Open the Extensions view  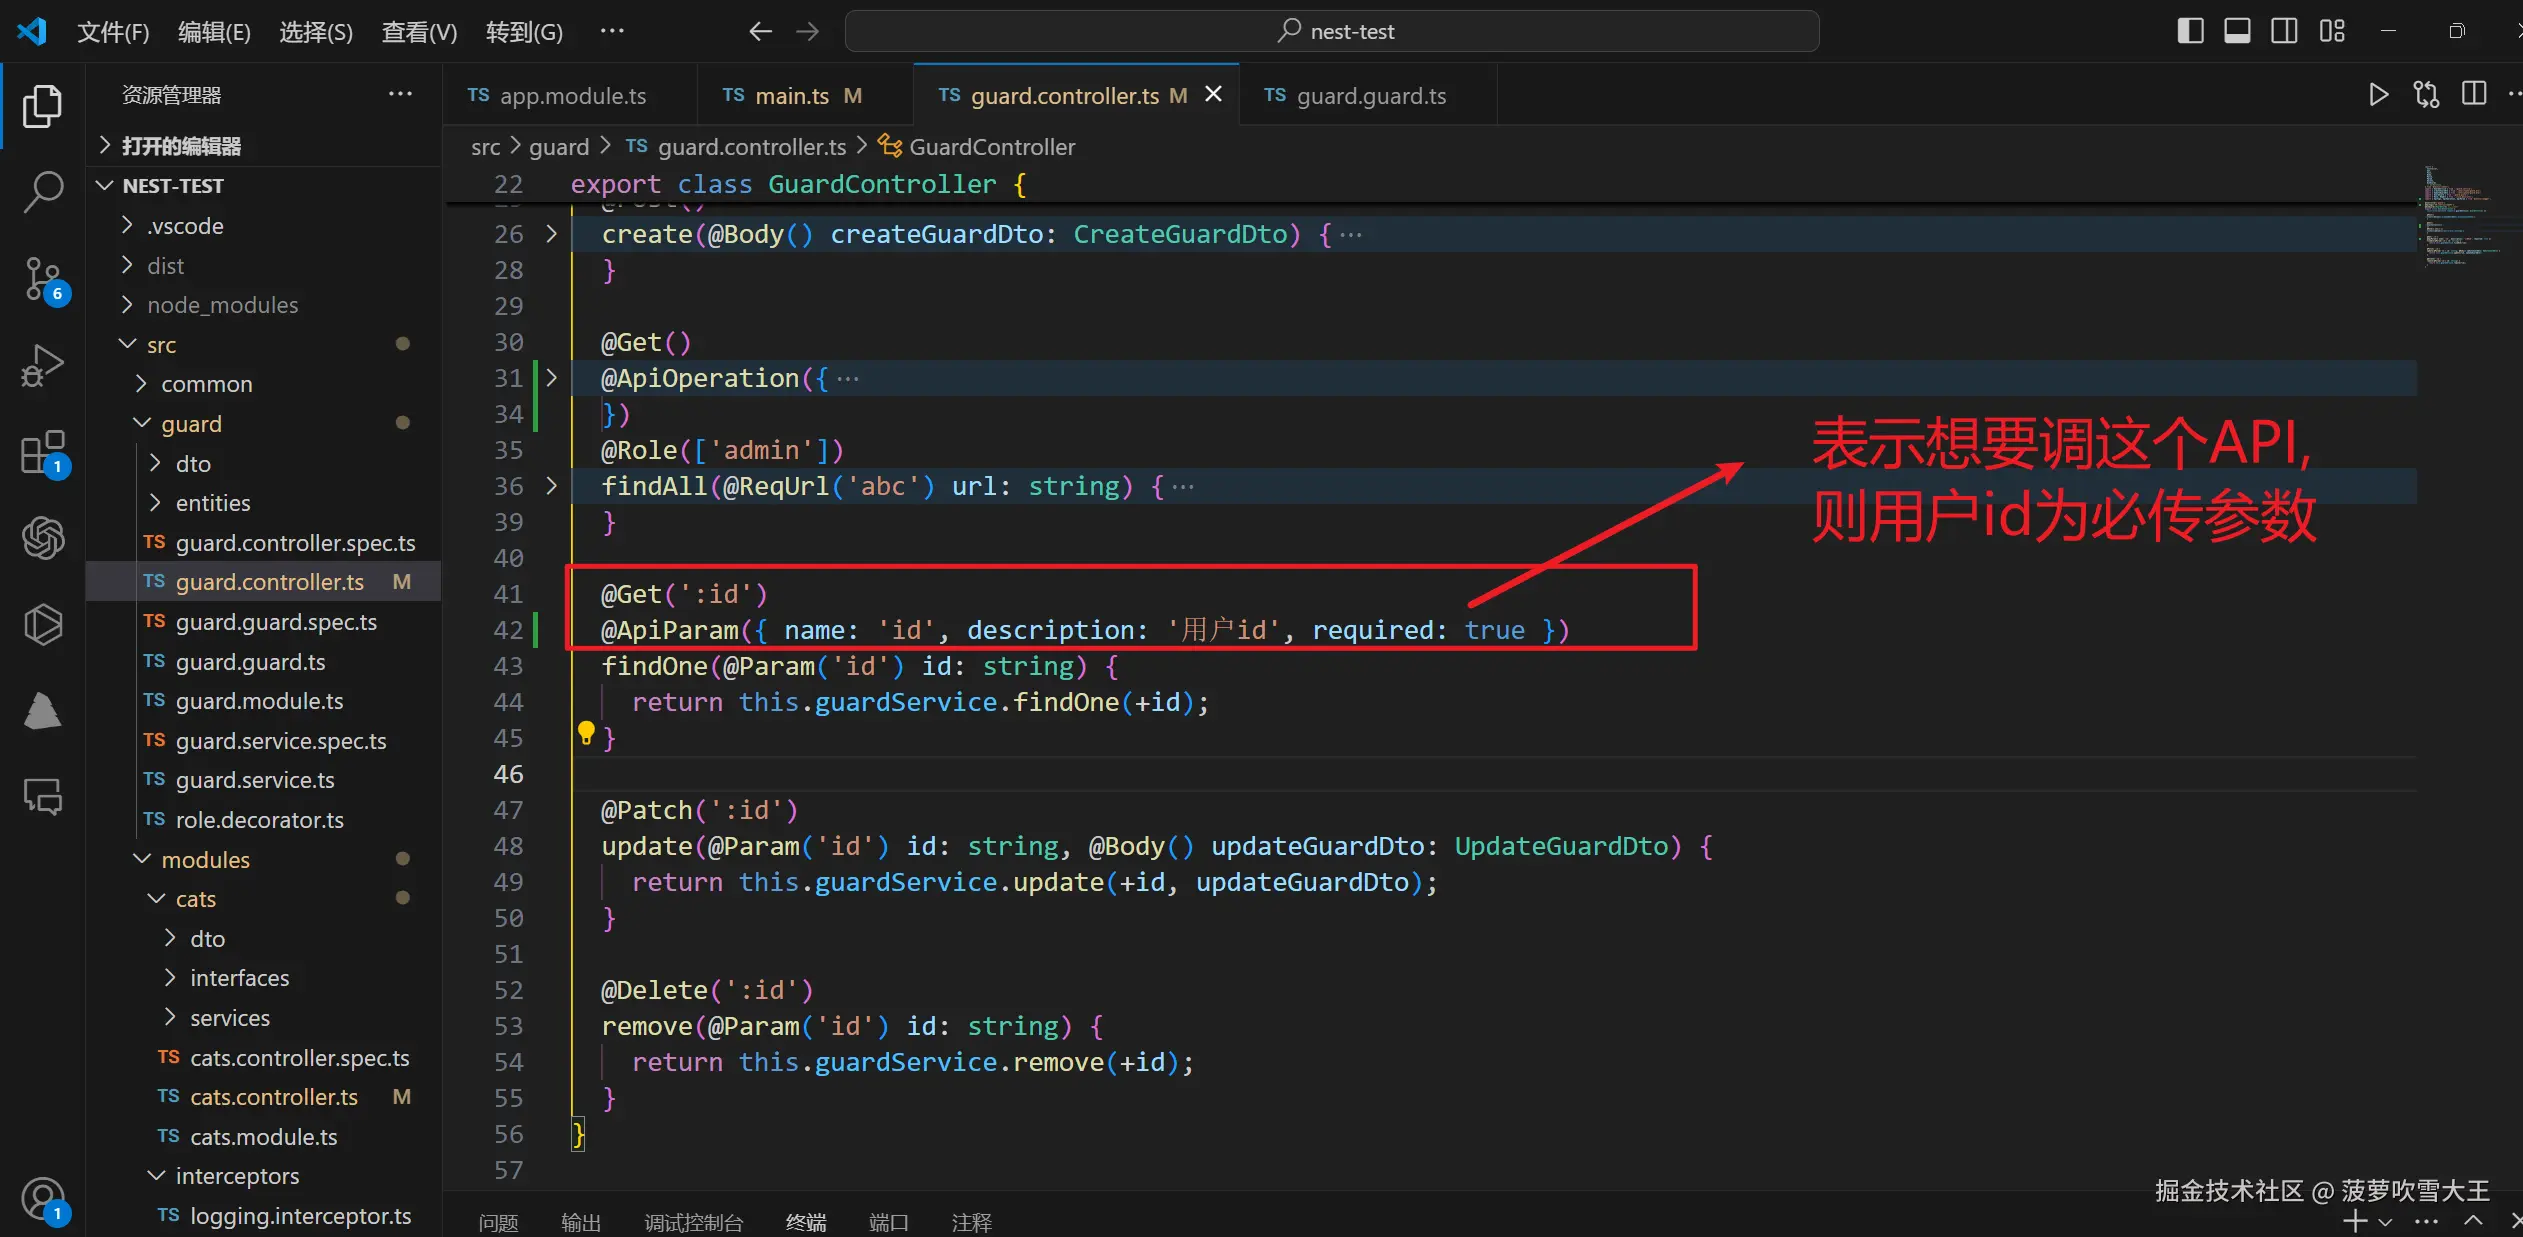[x=42, y=452]
